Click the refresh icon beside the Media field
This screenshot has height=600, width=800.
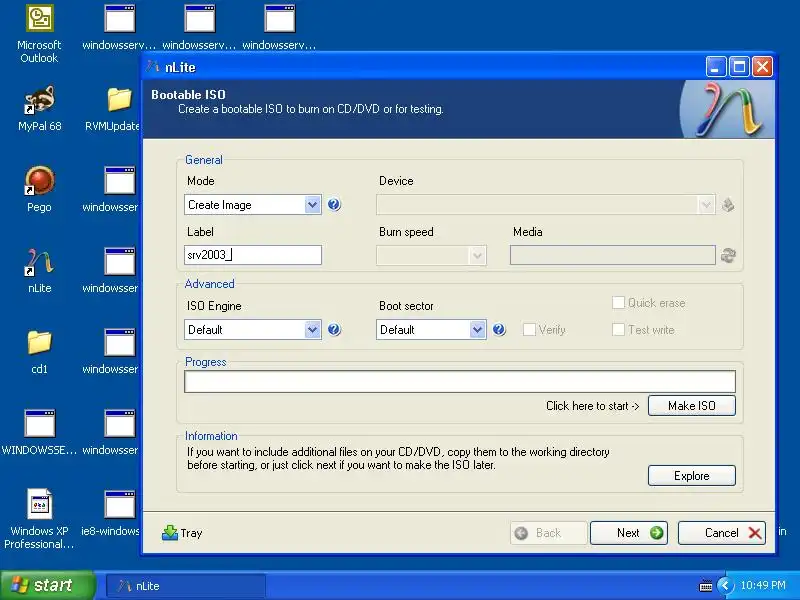[728, 255]
